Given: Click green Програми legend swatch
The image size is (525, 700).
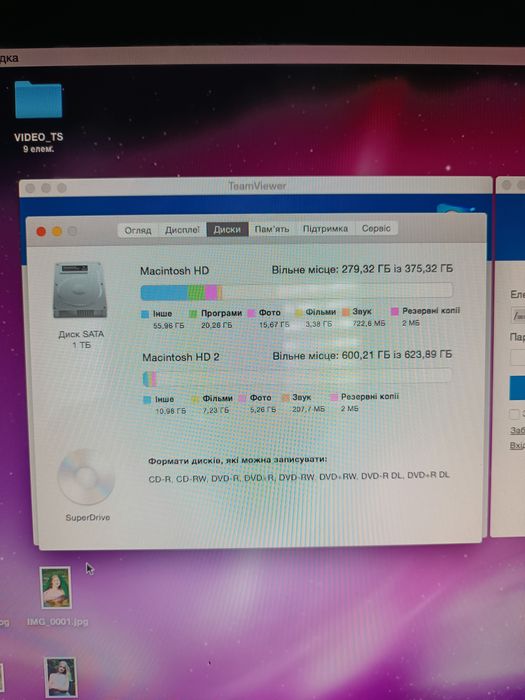Looking at the screenshot, I should click(193, 314).
